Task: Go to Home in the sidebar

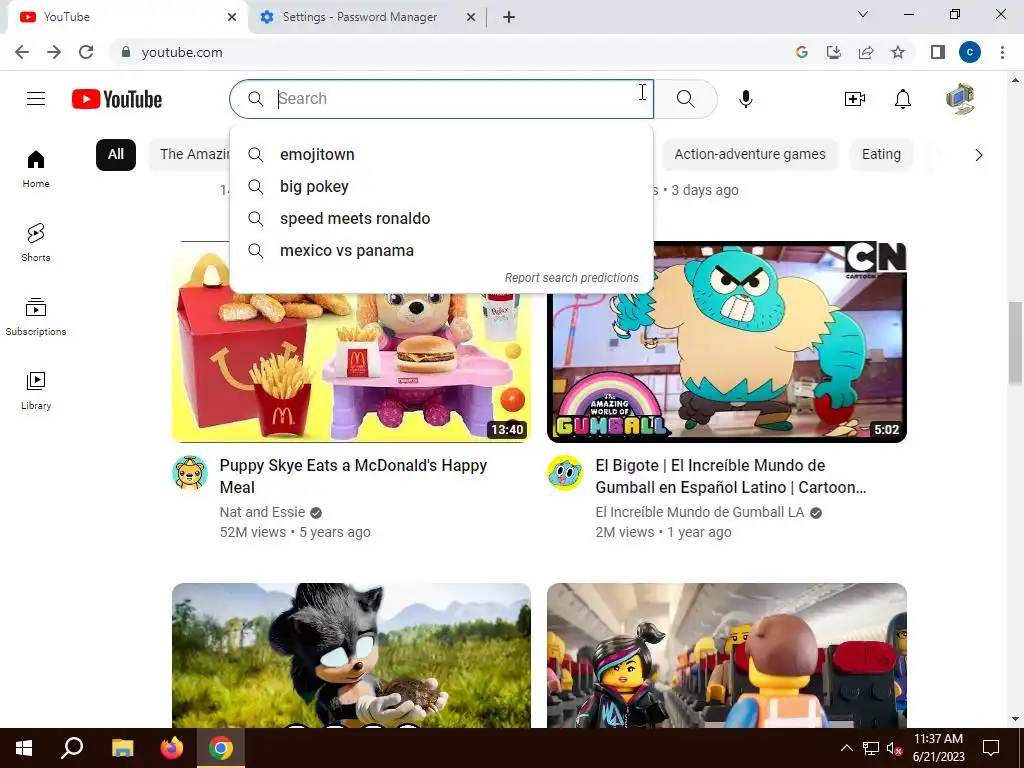Action: 36,168
